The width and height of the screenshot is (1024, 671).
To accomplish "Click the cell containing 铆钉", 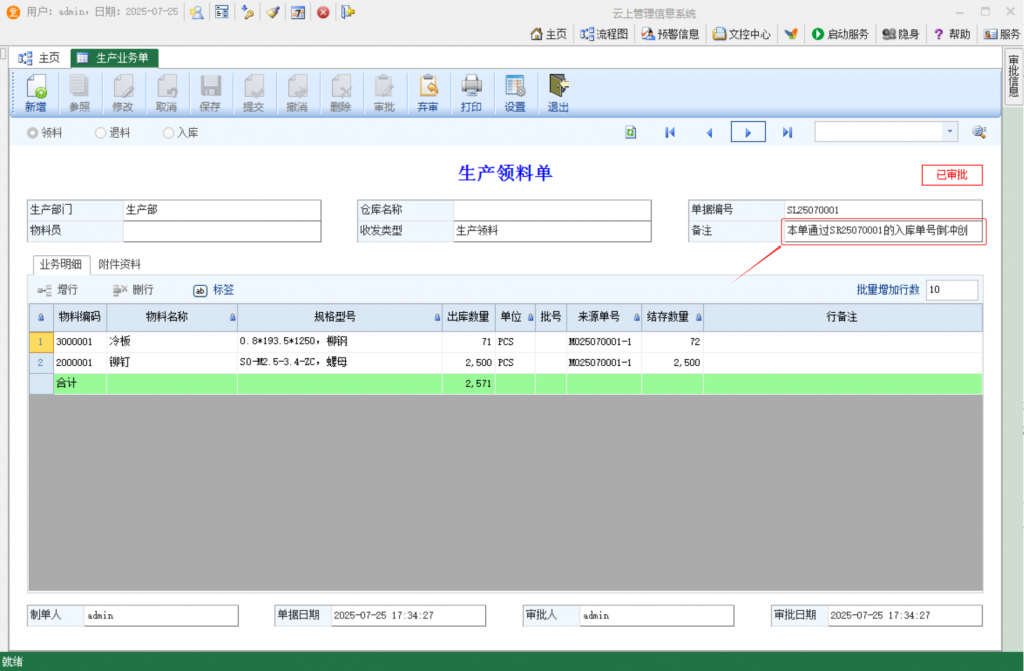I will tap(172, 363).
